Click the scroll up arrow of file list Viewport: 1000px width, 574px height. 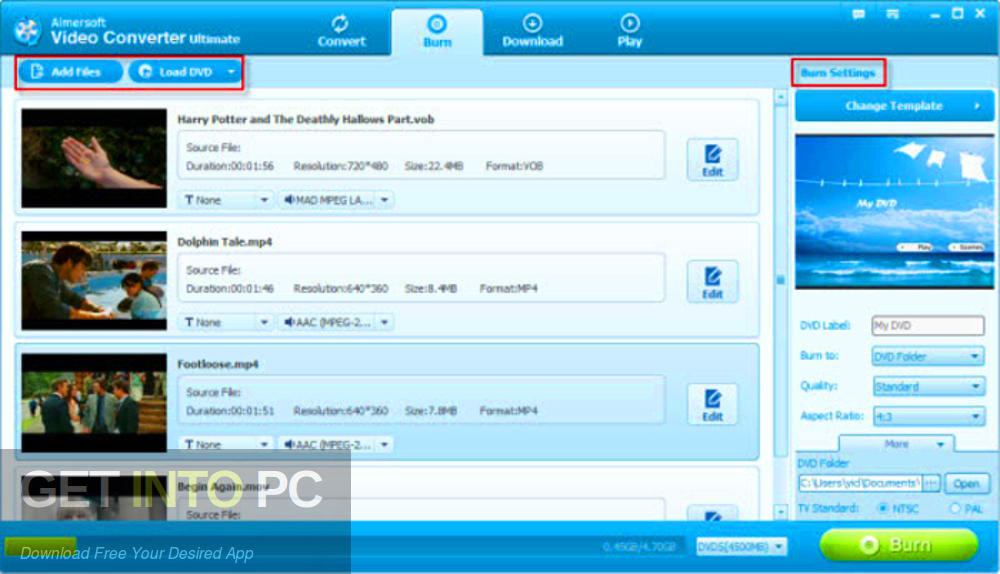(x=781, y=98)
